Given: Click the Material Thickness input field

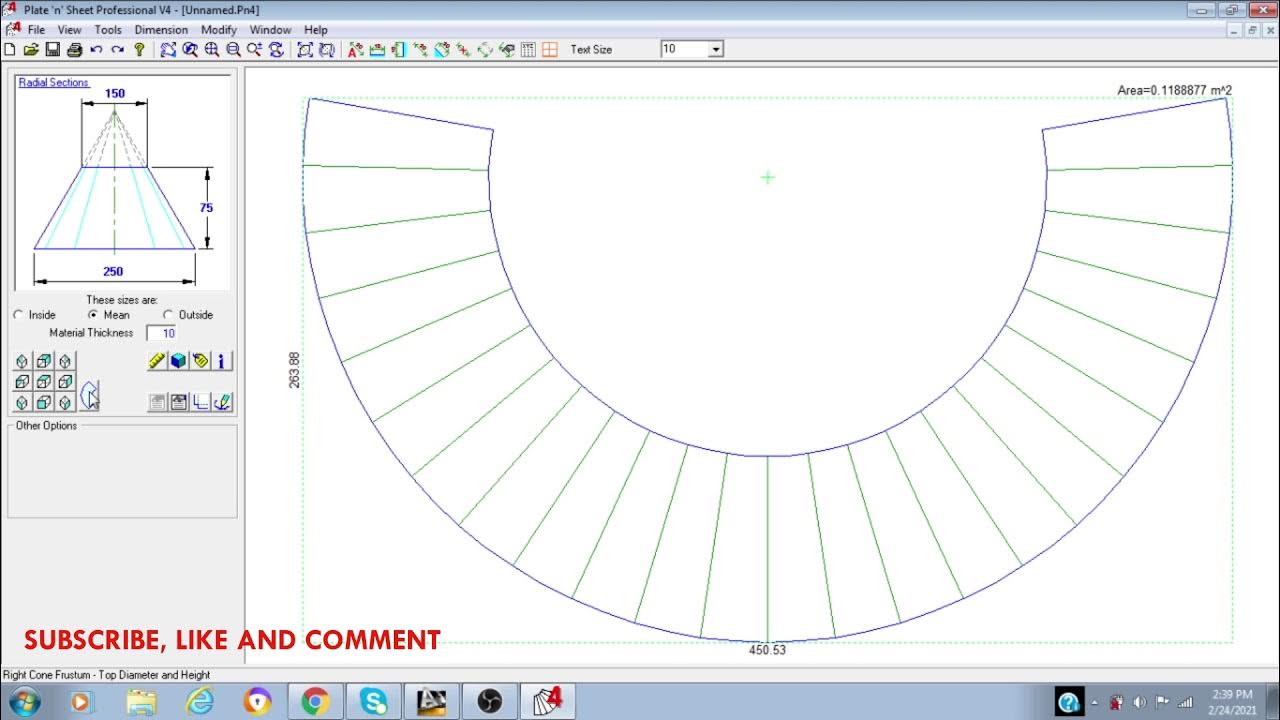Looking at the screenshot, I should 162,333.
